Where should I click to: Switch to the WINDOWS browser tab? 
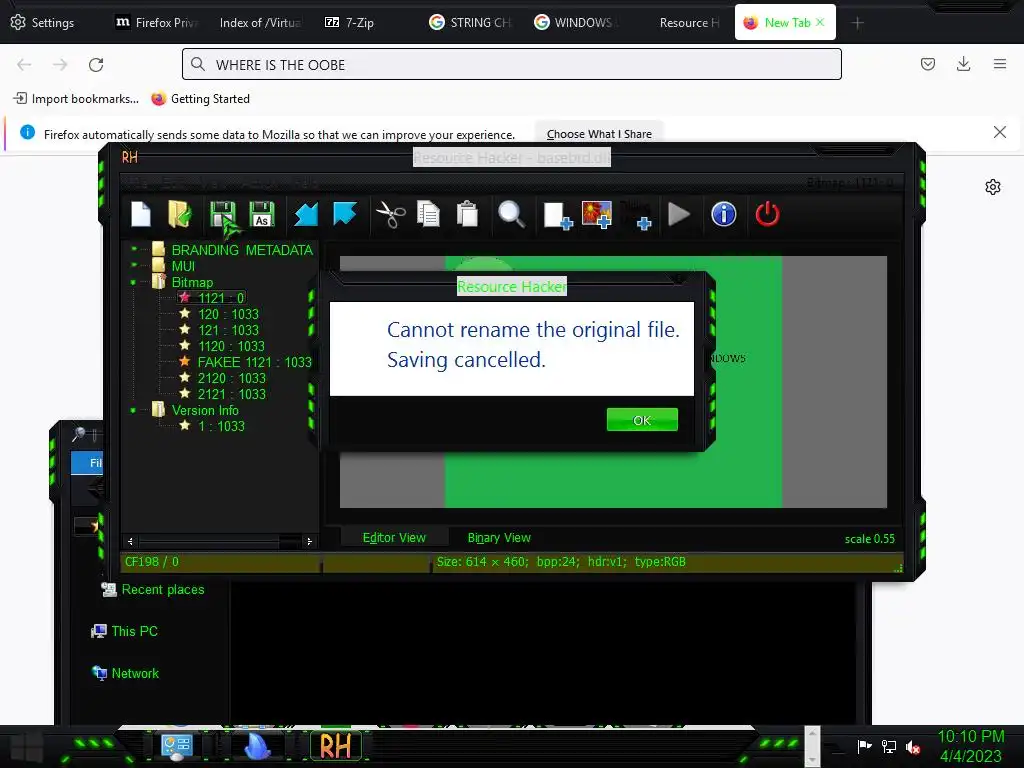click(x=575, y=22)
